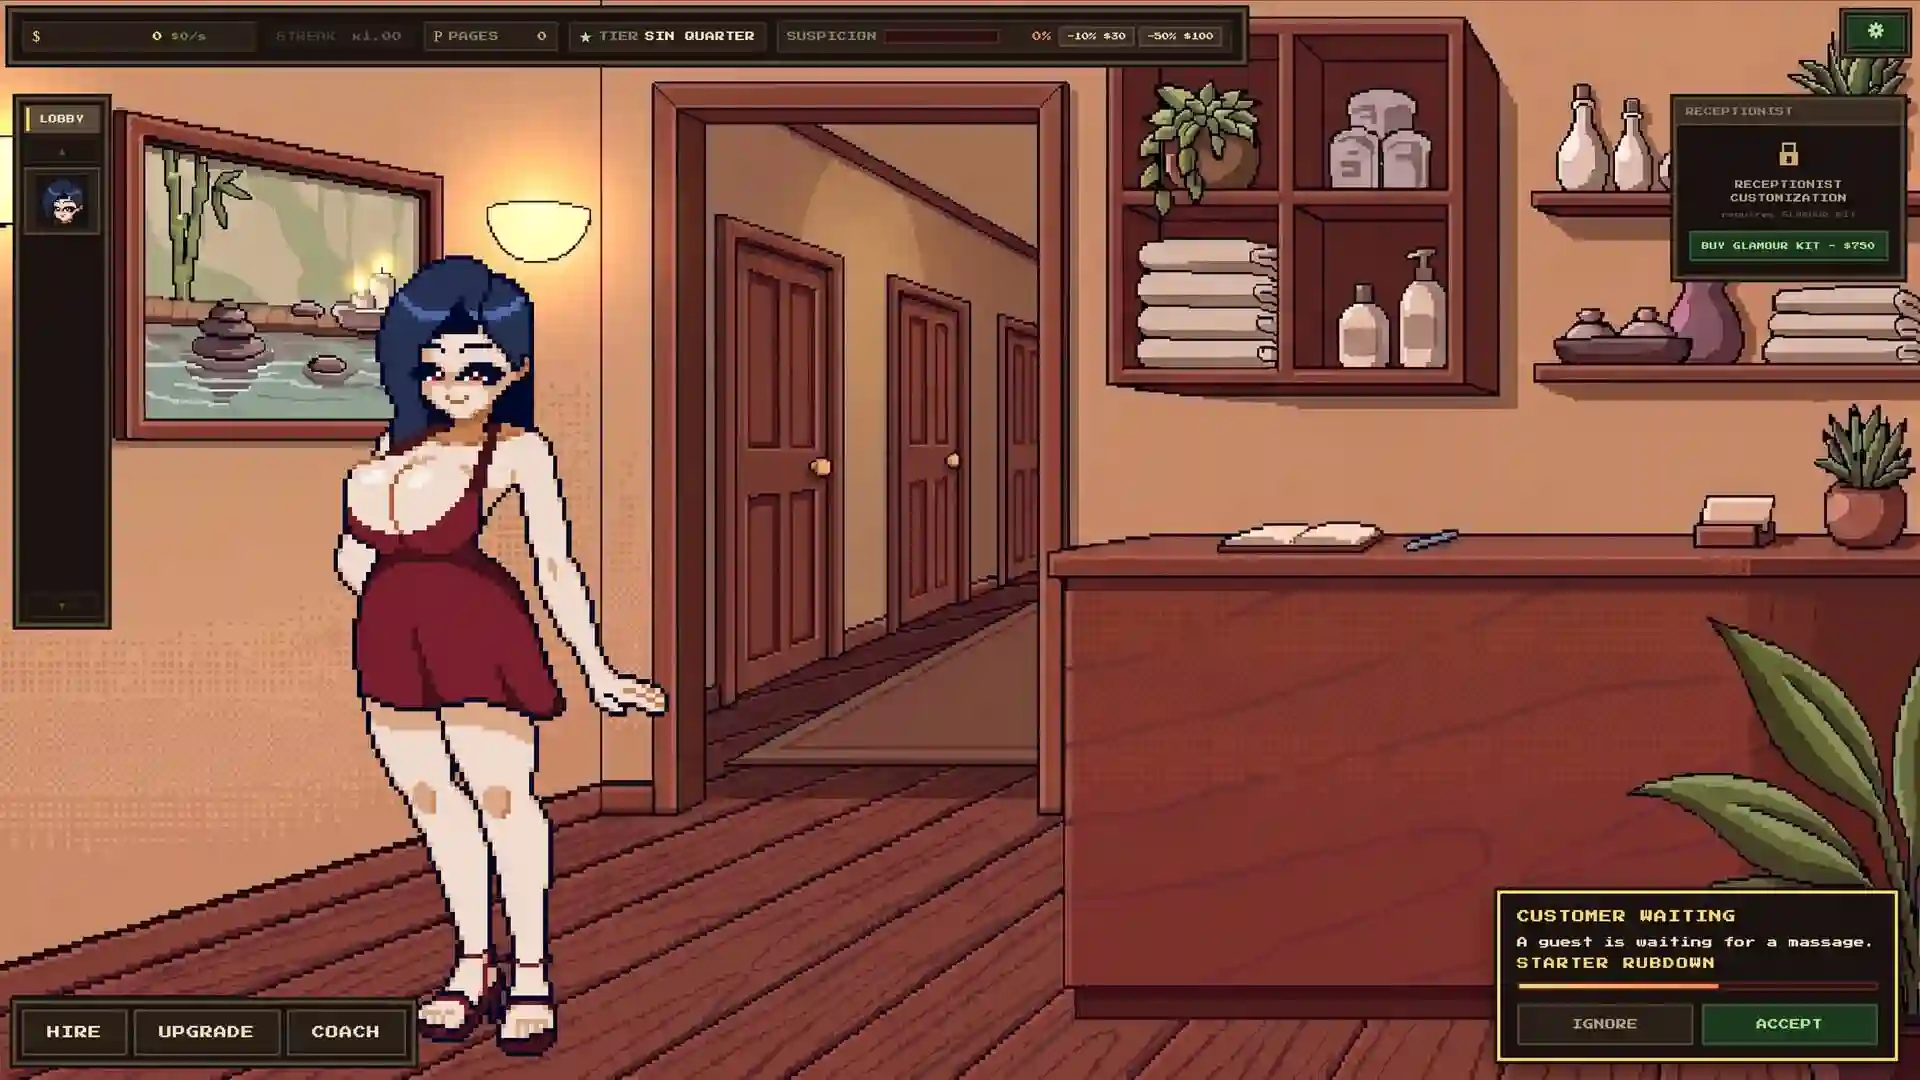Image resolution: width=1920 pixels, height=1080 pixels.
Task: Click the Suspicion meter bar
Action: click(x=941, y=36)
